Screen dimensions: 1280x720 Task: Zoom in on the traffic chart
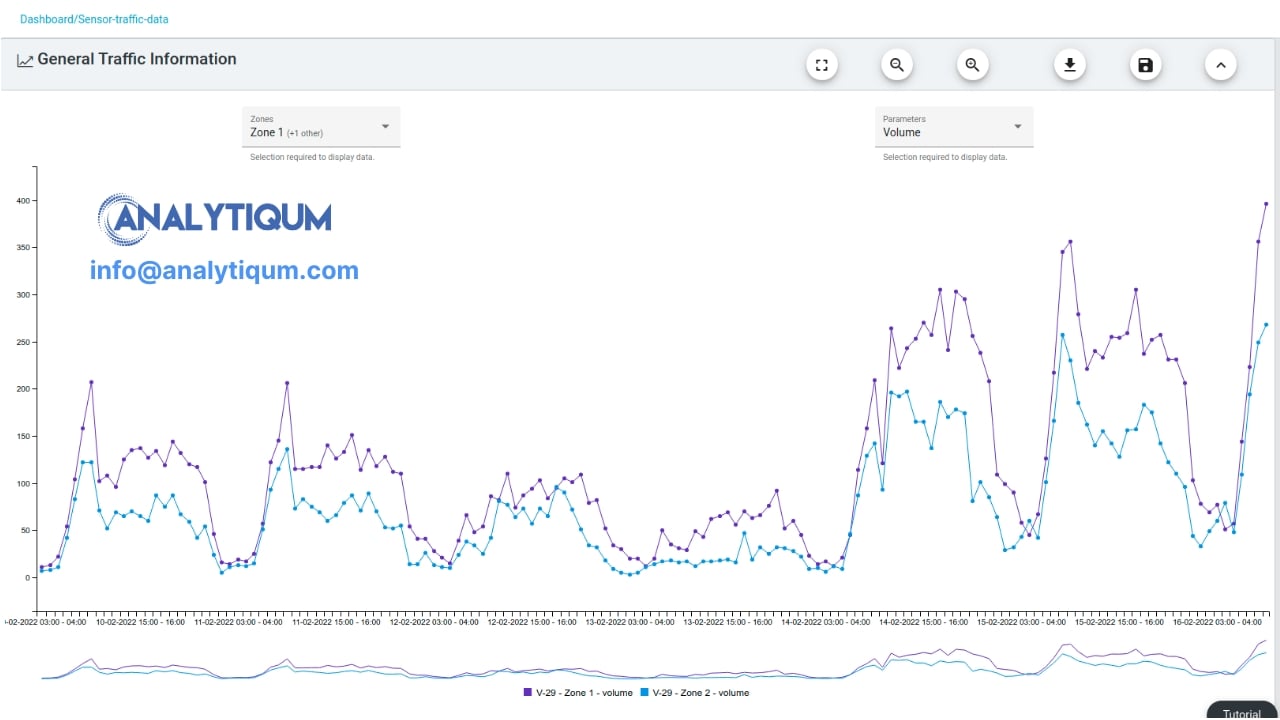972,66
